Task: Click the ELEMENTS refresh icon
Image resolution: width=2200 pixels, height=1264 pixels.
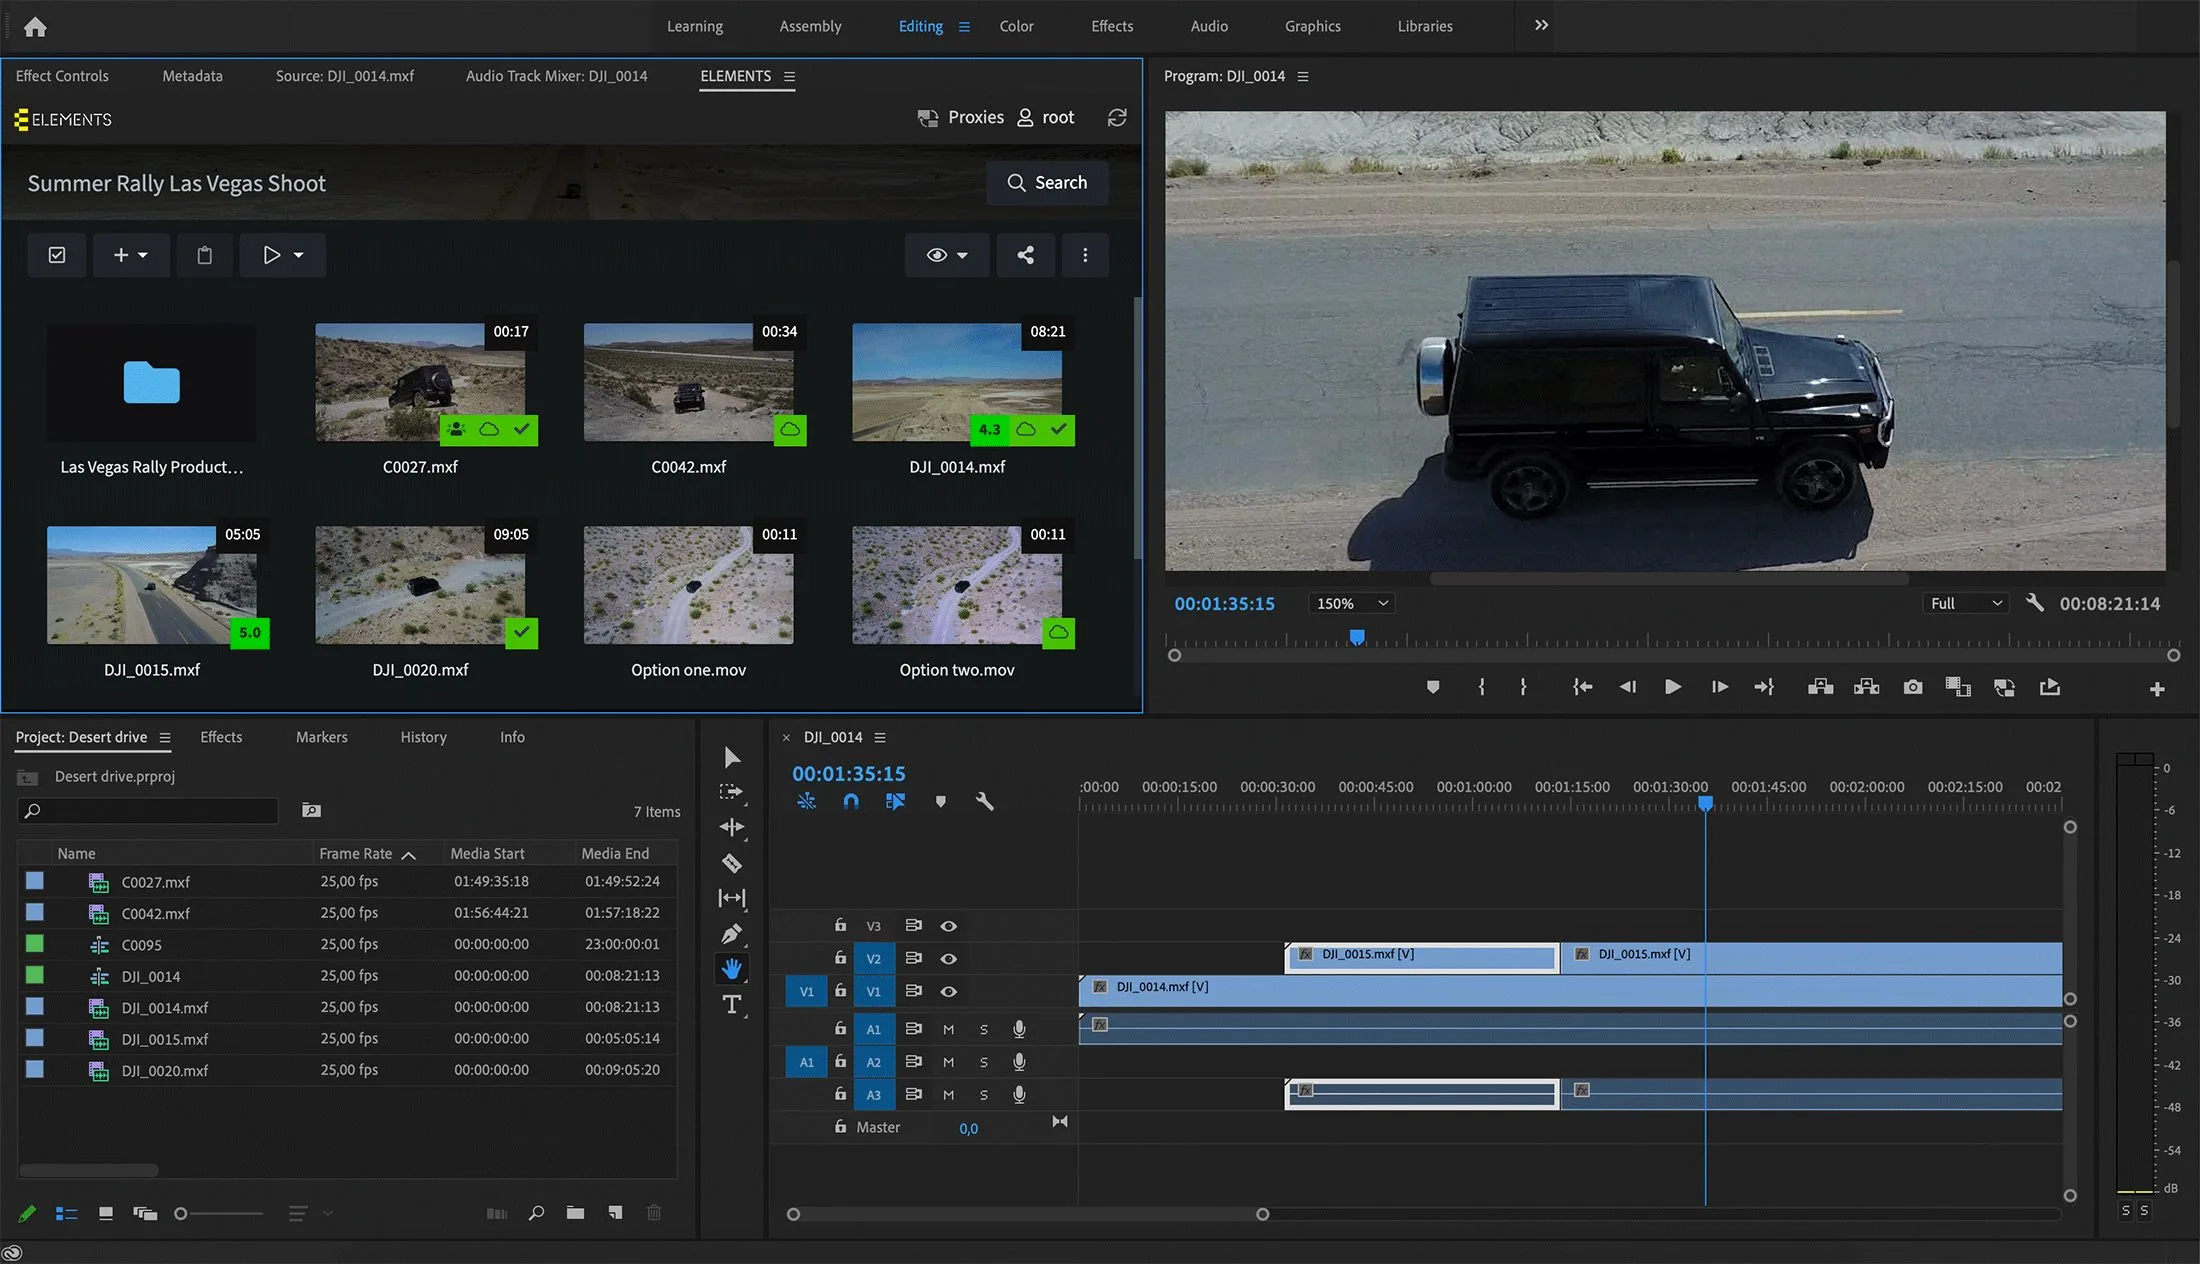Action: [x=1117, y=117]
